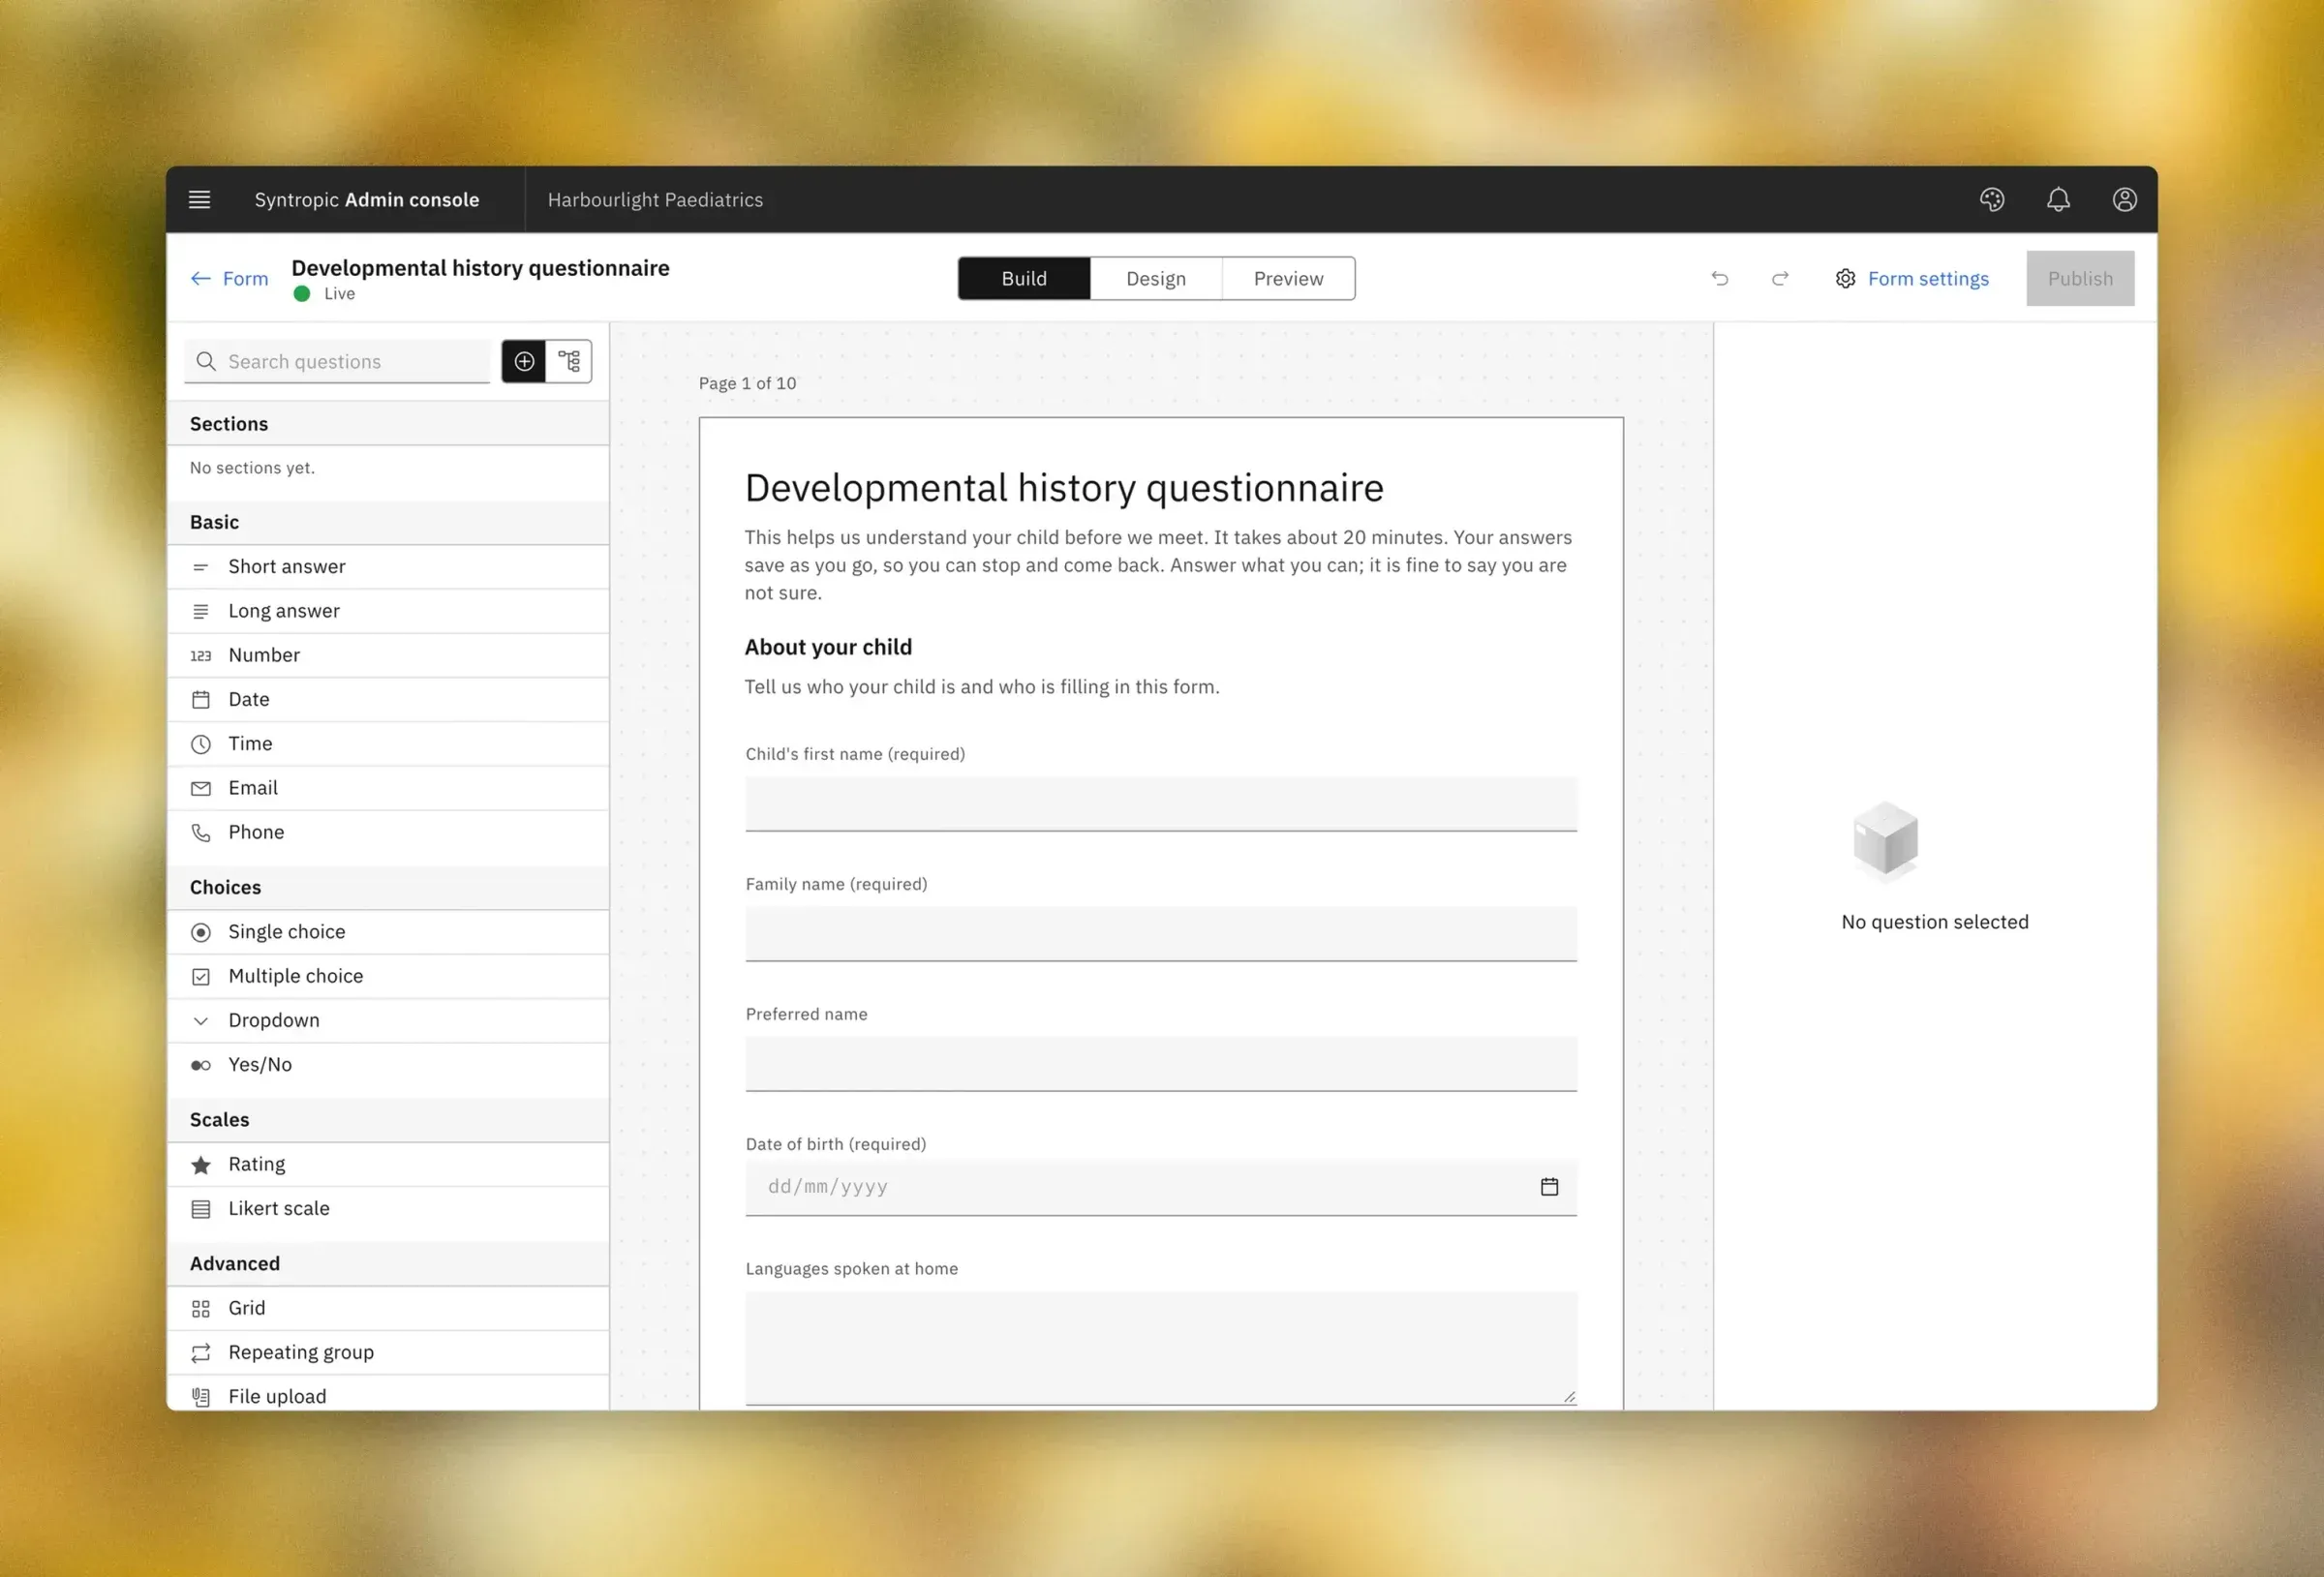Add a Dropdown question
Image resolution: width=2324 pixels, height=1577 pixels.
coord(388,1020)
